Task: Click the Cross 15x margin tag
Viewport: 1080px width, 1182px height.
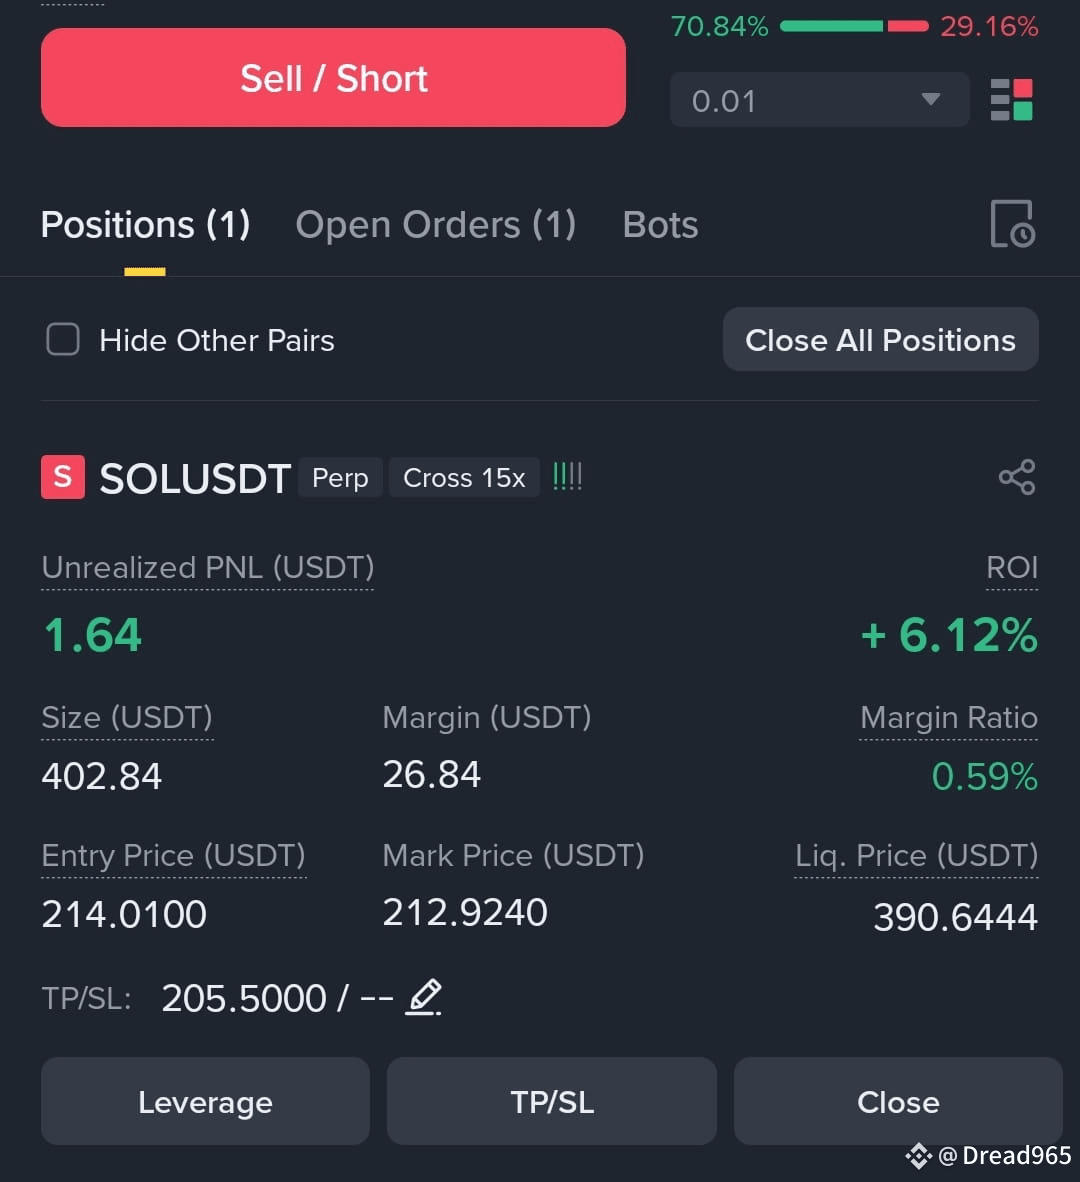Action: pos(464,477)
